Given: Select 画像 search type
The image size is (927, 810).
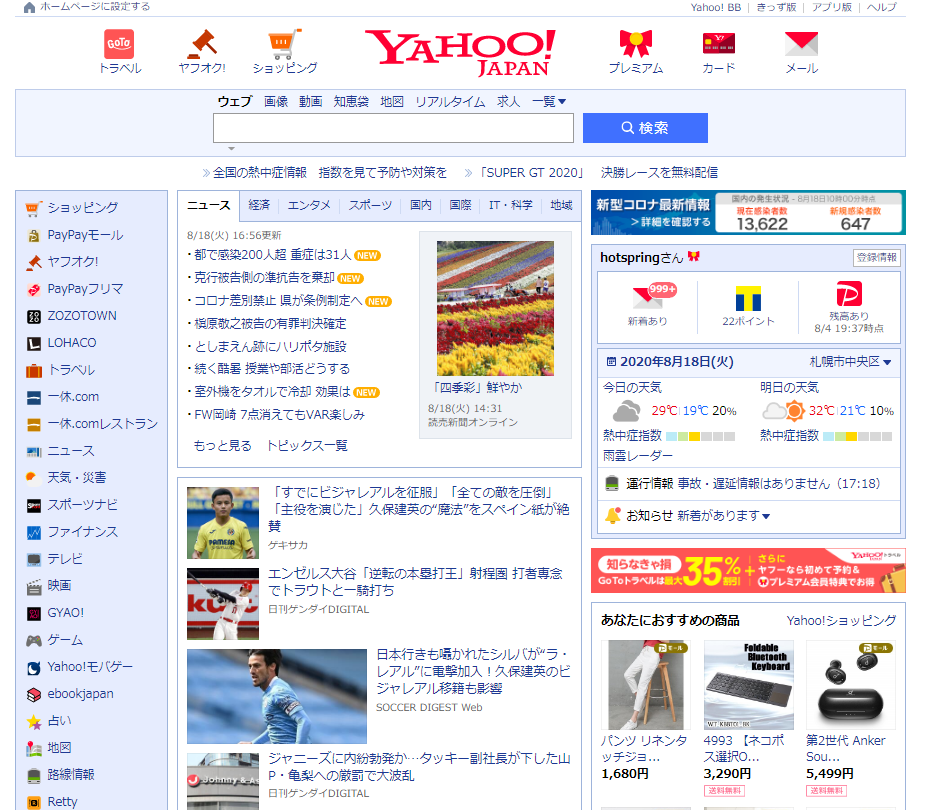Looking at the screenshot, I should 275,102.
